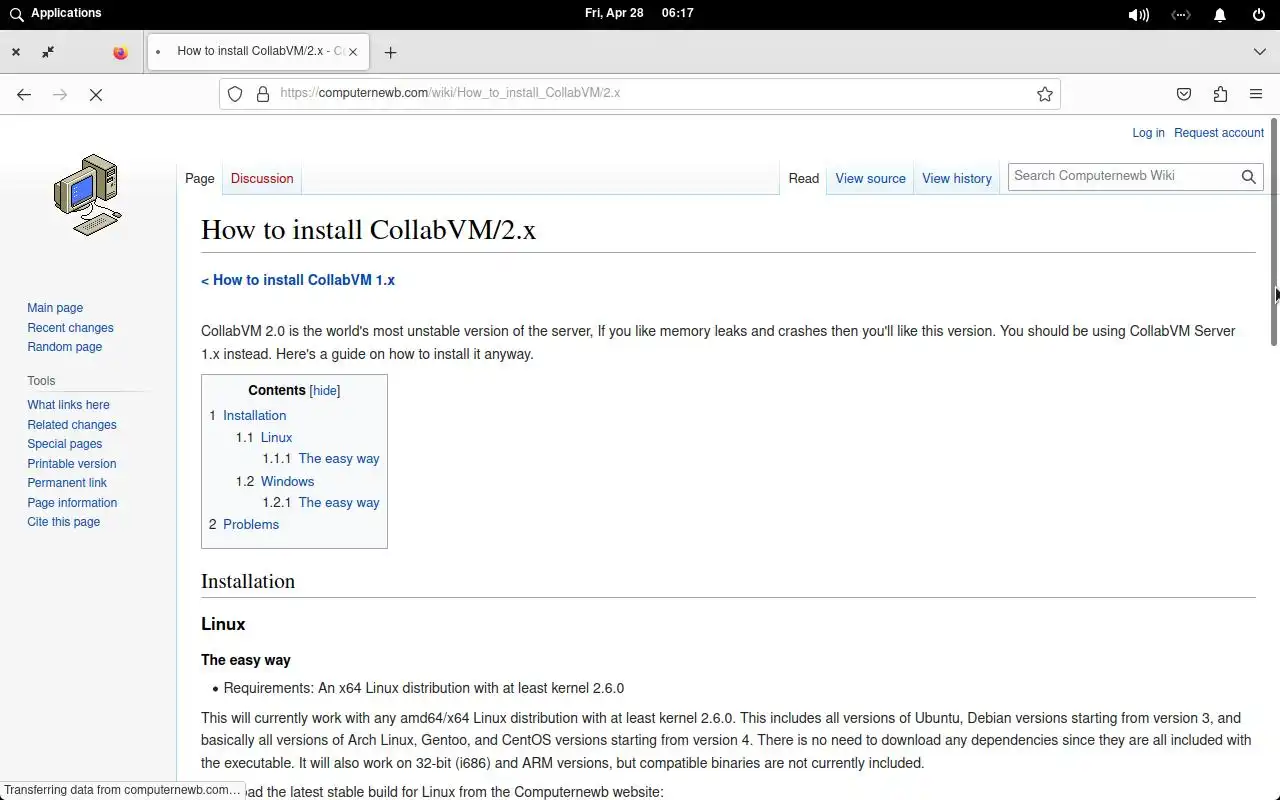Jump to 1.2.1 The easy way
1280x800 pixels.
[321, 503]
